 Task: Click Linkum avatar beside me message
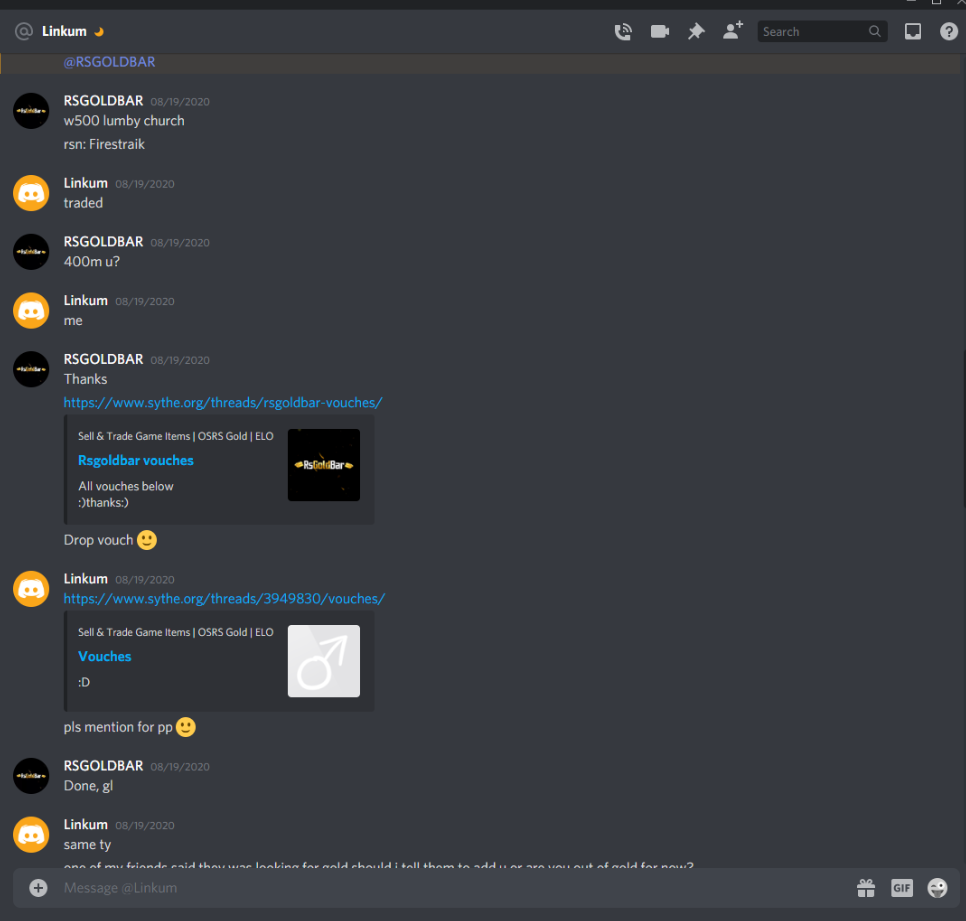click(x=31, y=310)
